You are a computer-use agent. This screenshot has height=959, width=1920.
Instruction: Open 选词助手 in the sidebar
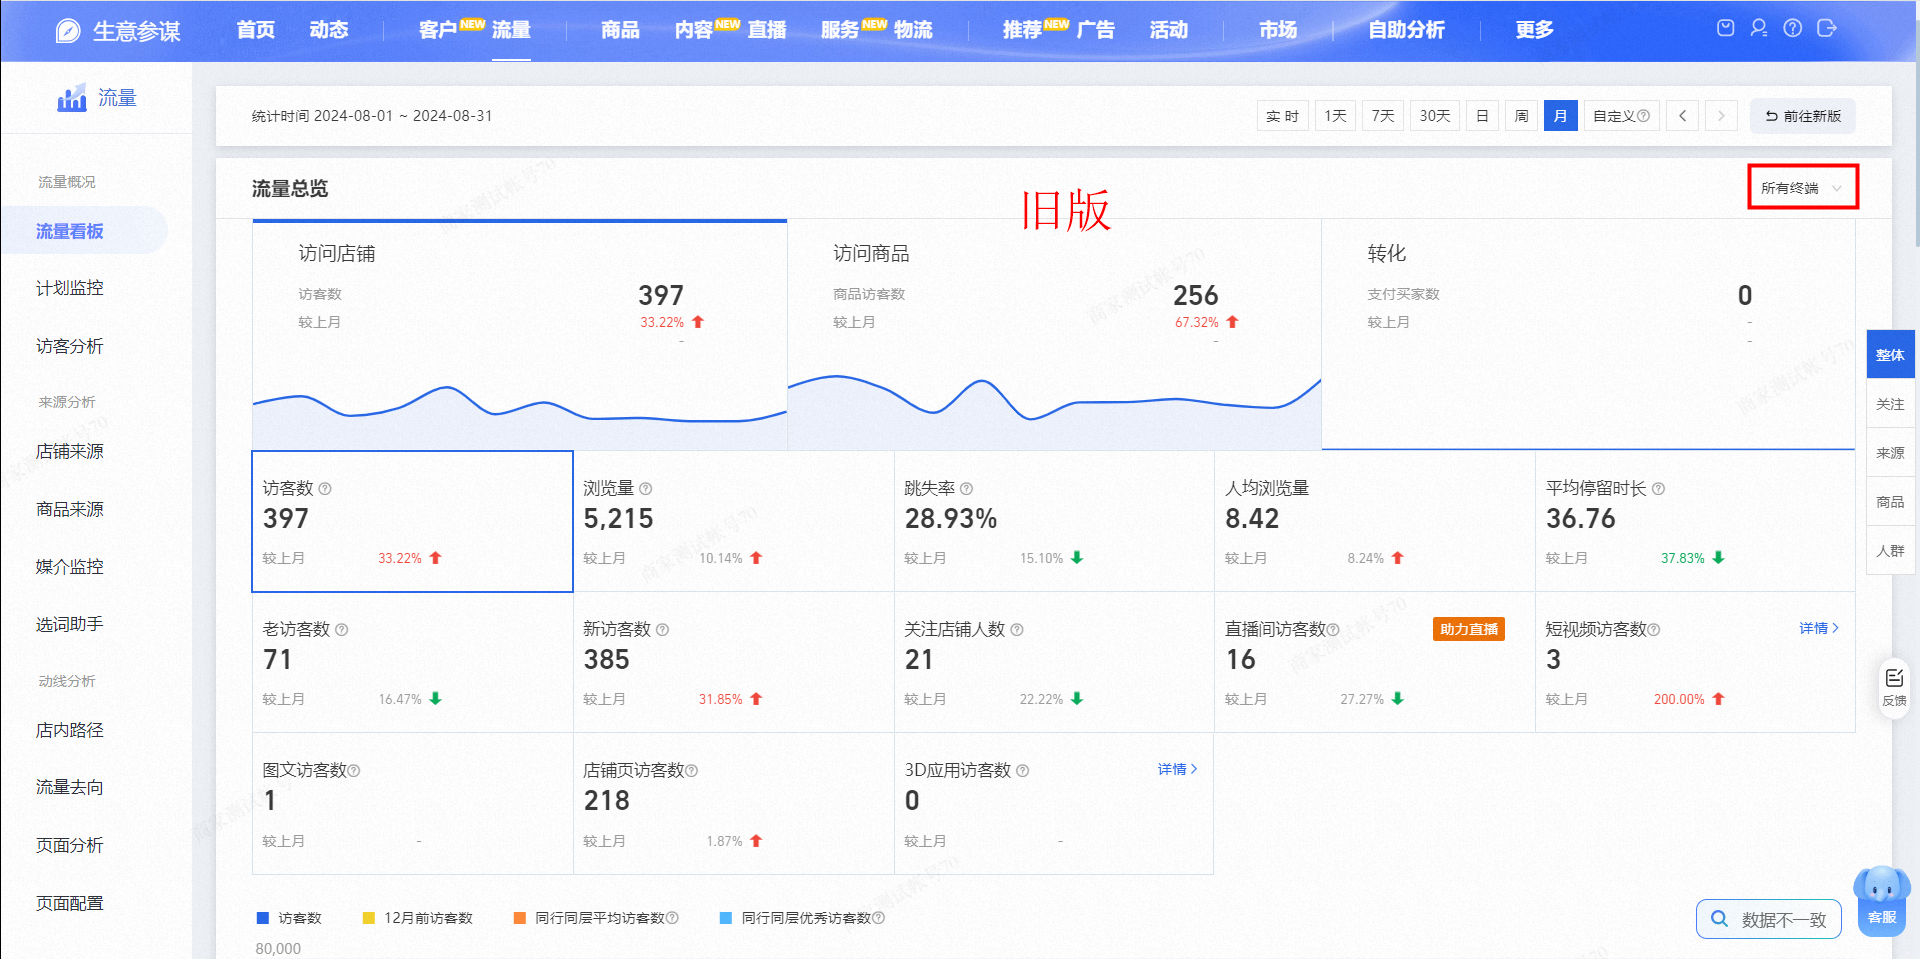[70, 625]
